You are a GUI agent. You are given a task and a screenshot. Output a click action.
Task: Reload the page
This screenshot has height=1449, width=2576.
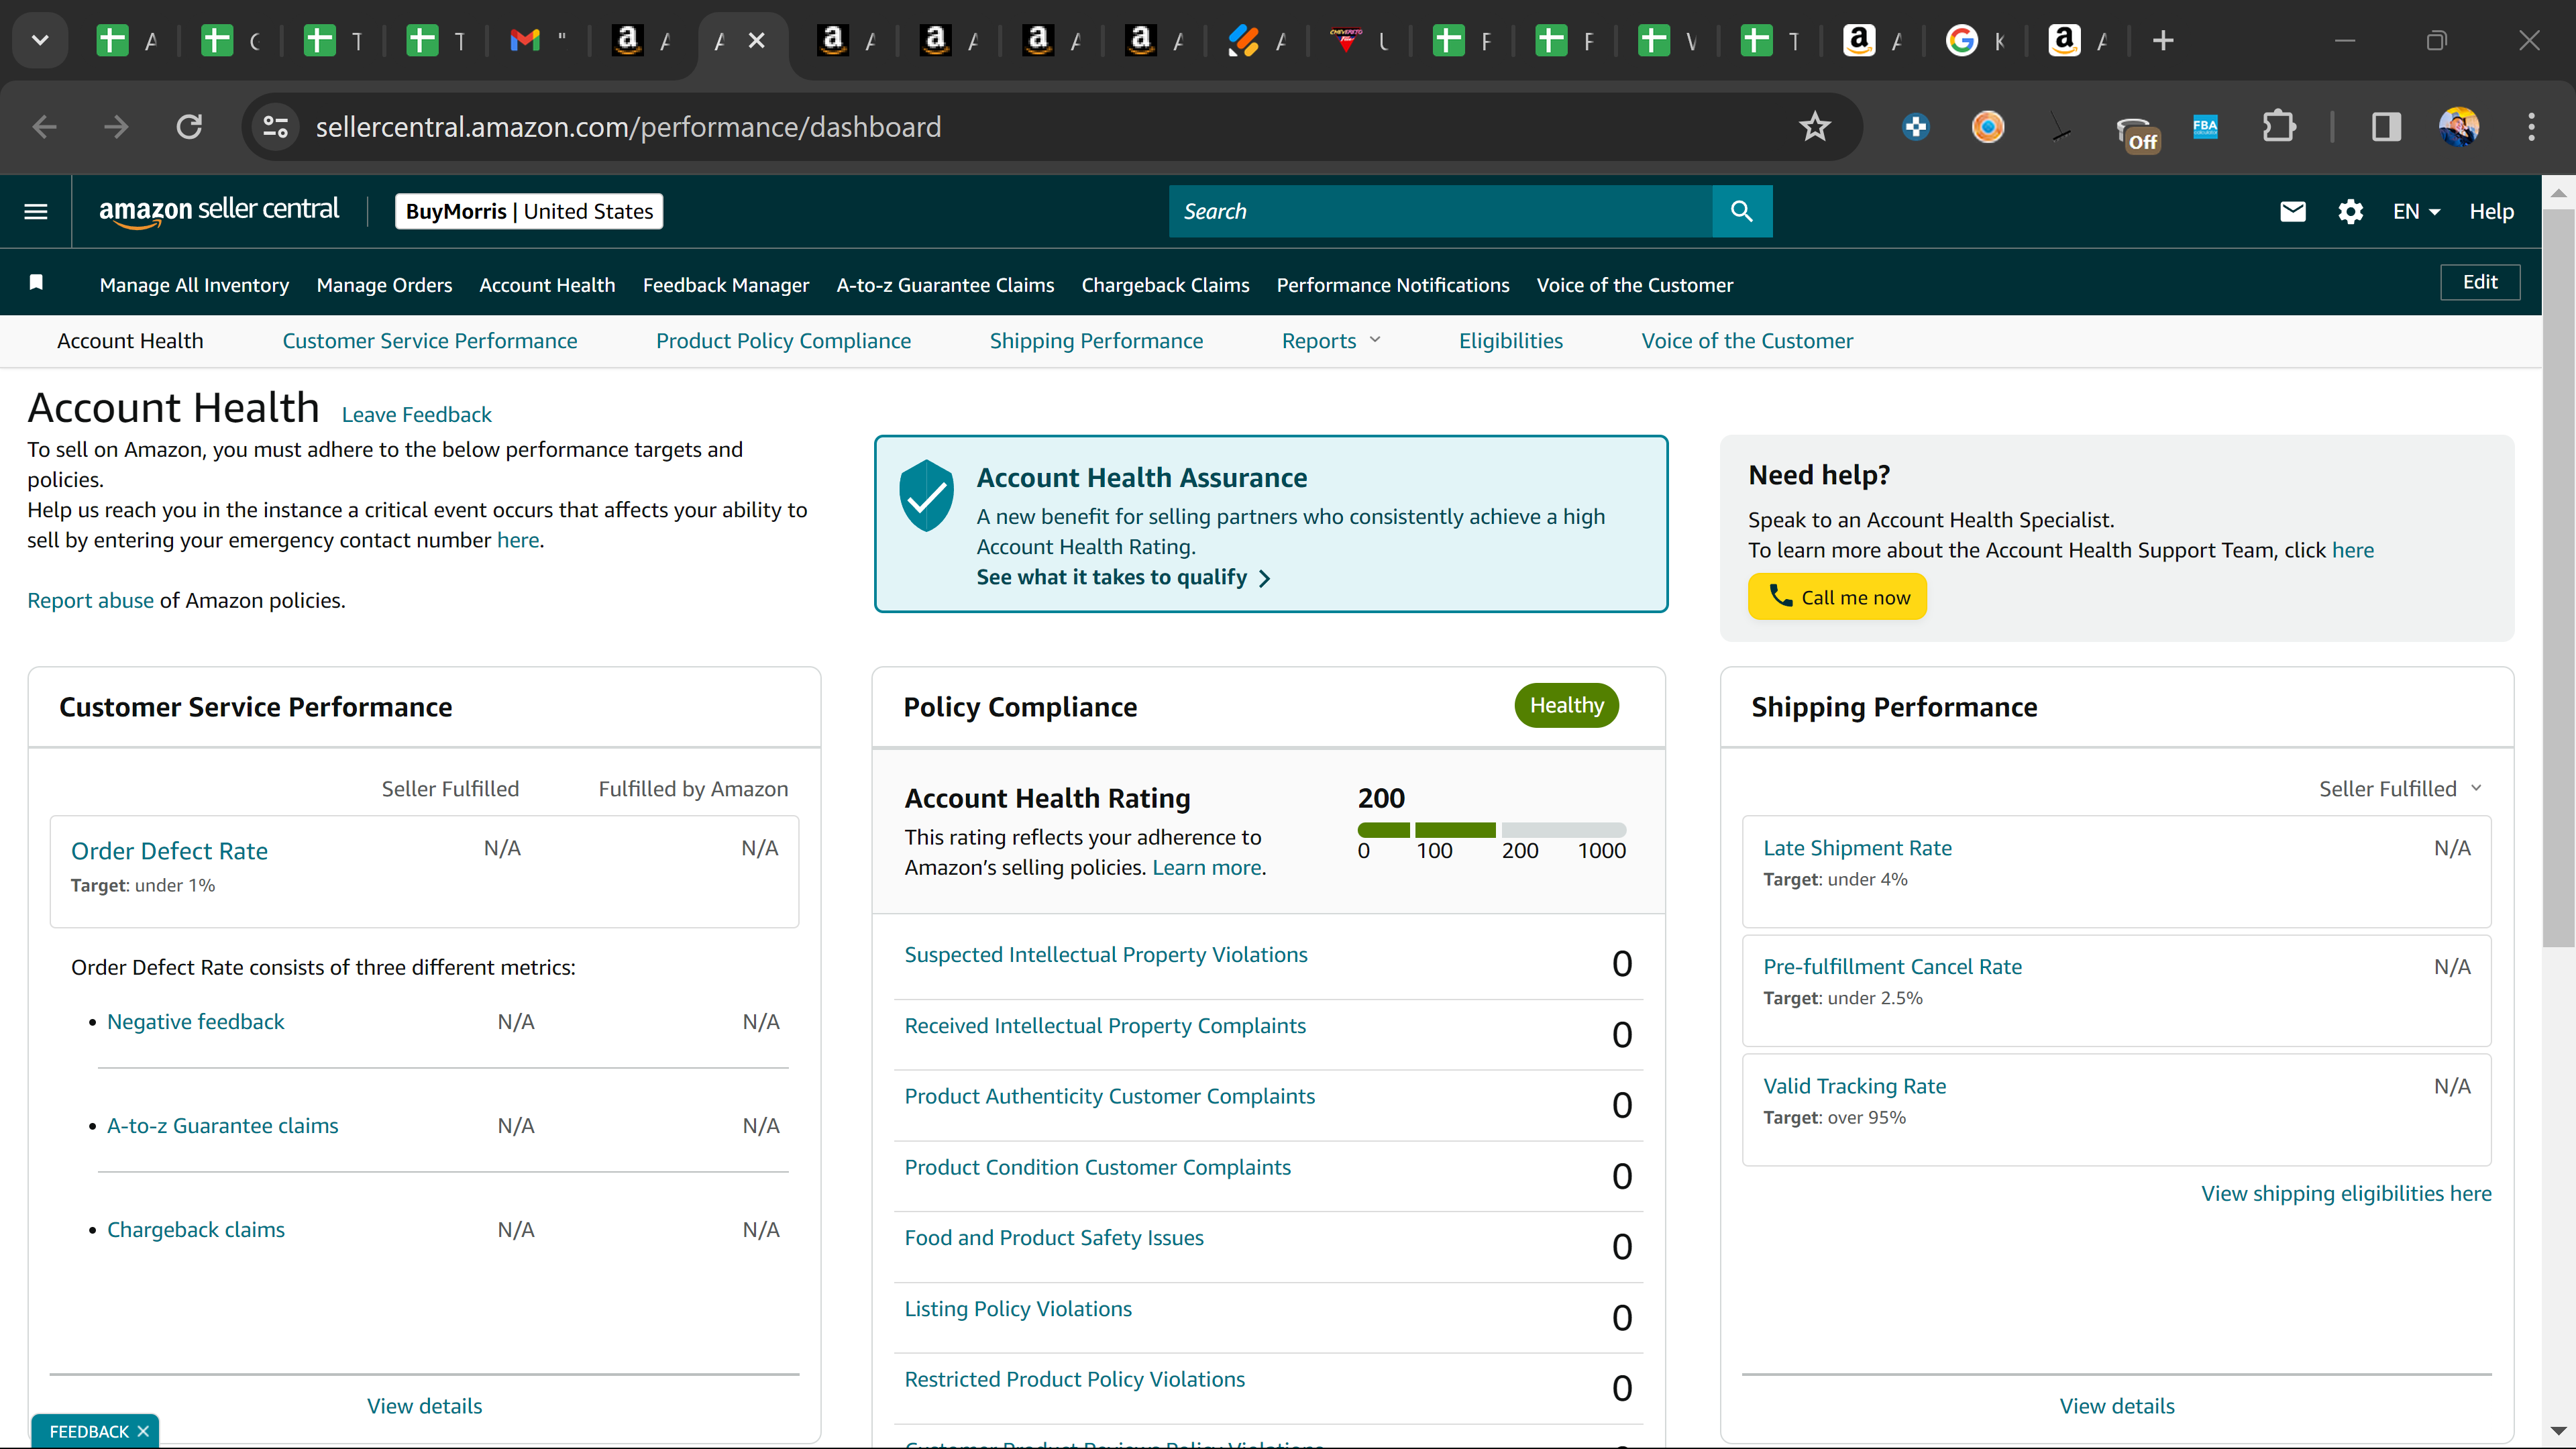pyautogui.click(x=189, y=127)
